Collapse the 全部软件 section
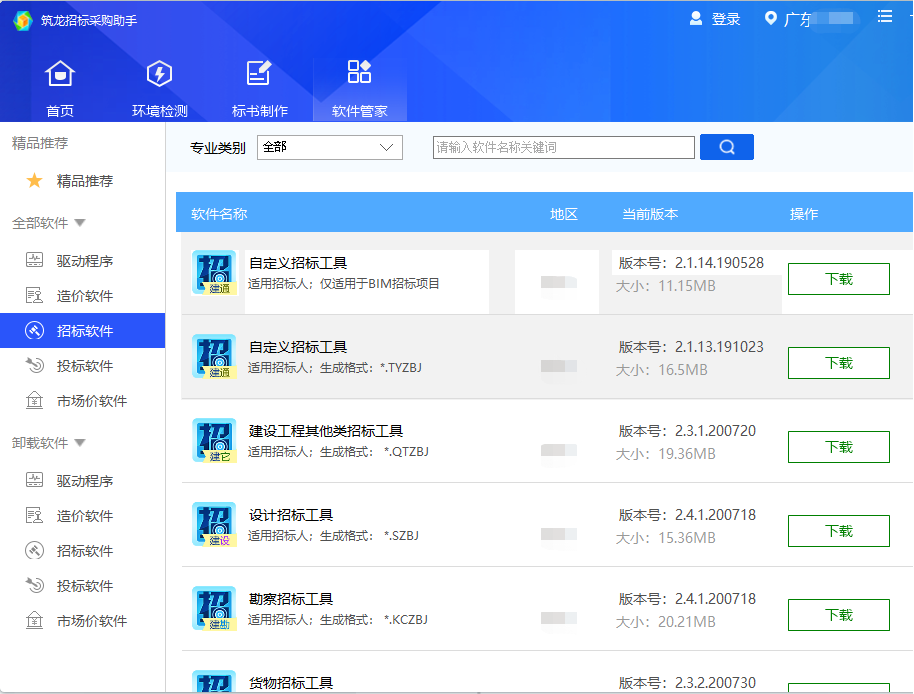Viewport: 914px width, 694px height. click(80, 223)
